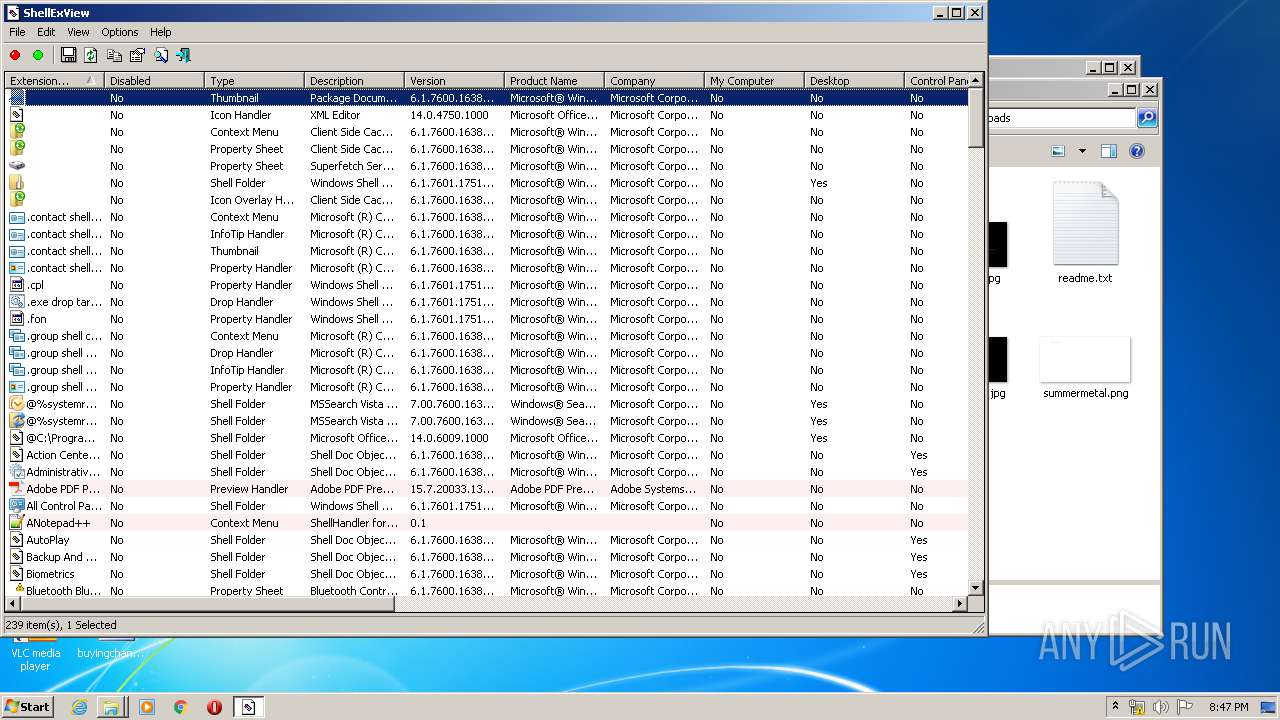This screenshot has width=1280, height=720.
Task: Select the All Control Panel row icon
Action: tap(17, 506)
